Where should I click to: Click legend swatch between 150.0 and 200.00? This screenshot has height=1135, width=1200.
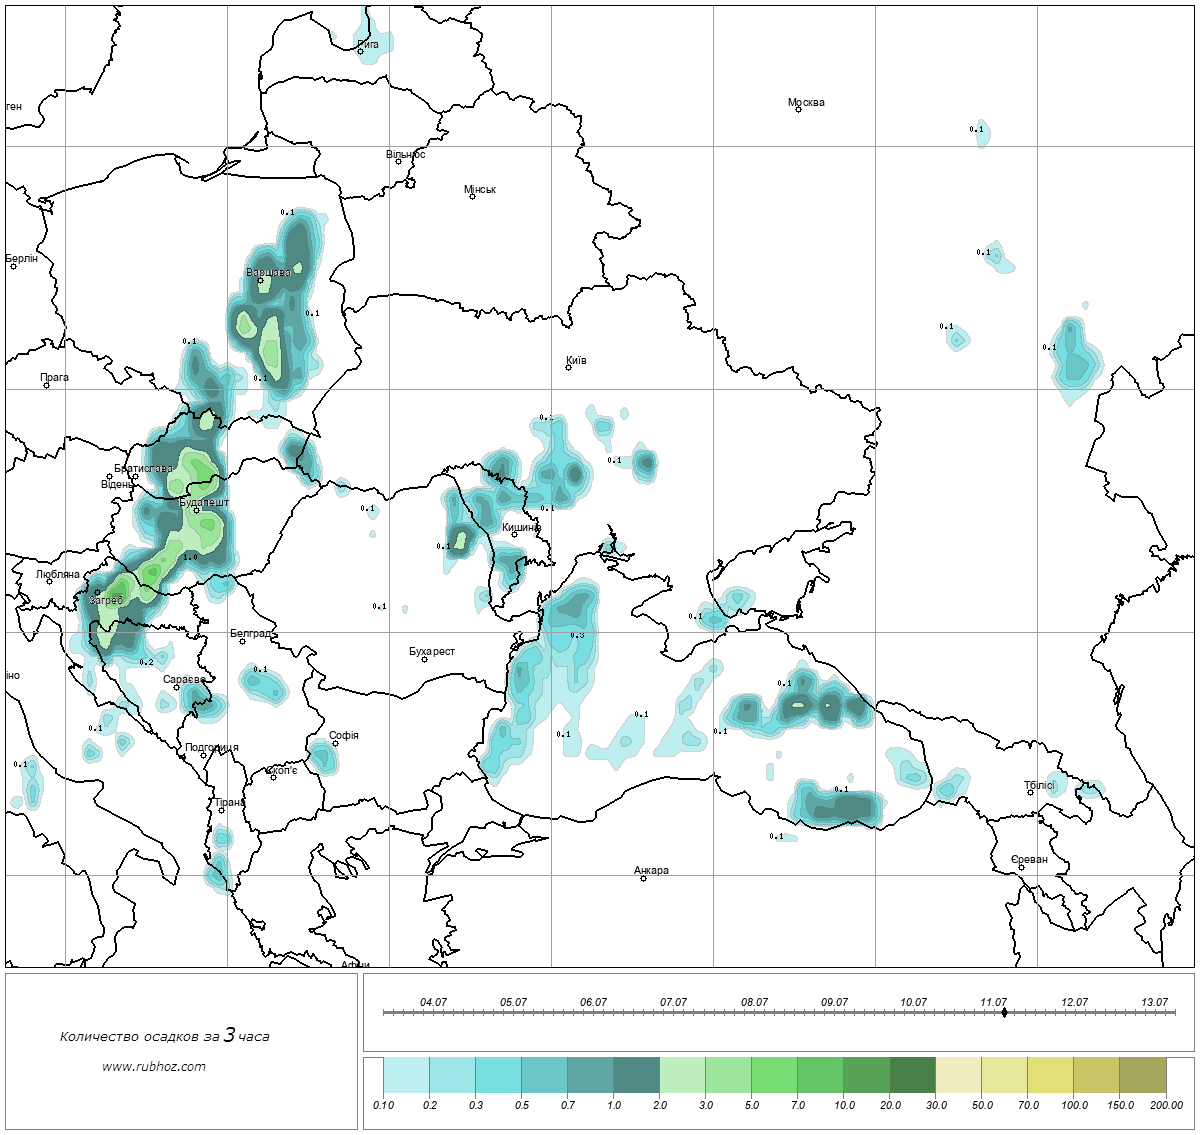pos(1142,1077)
